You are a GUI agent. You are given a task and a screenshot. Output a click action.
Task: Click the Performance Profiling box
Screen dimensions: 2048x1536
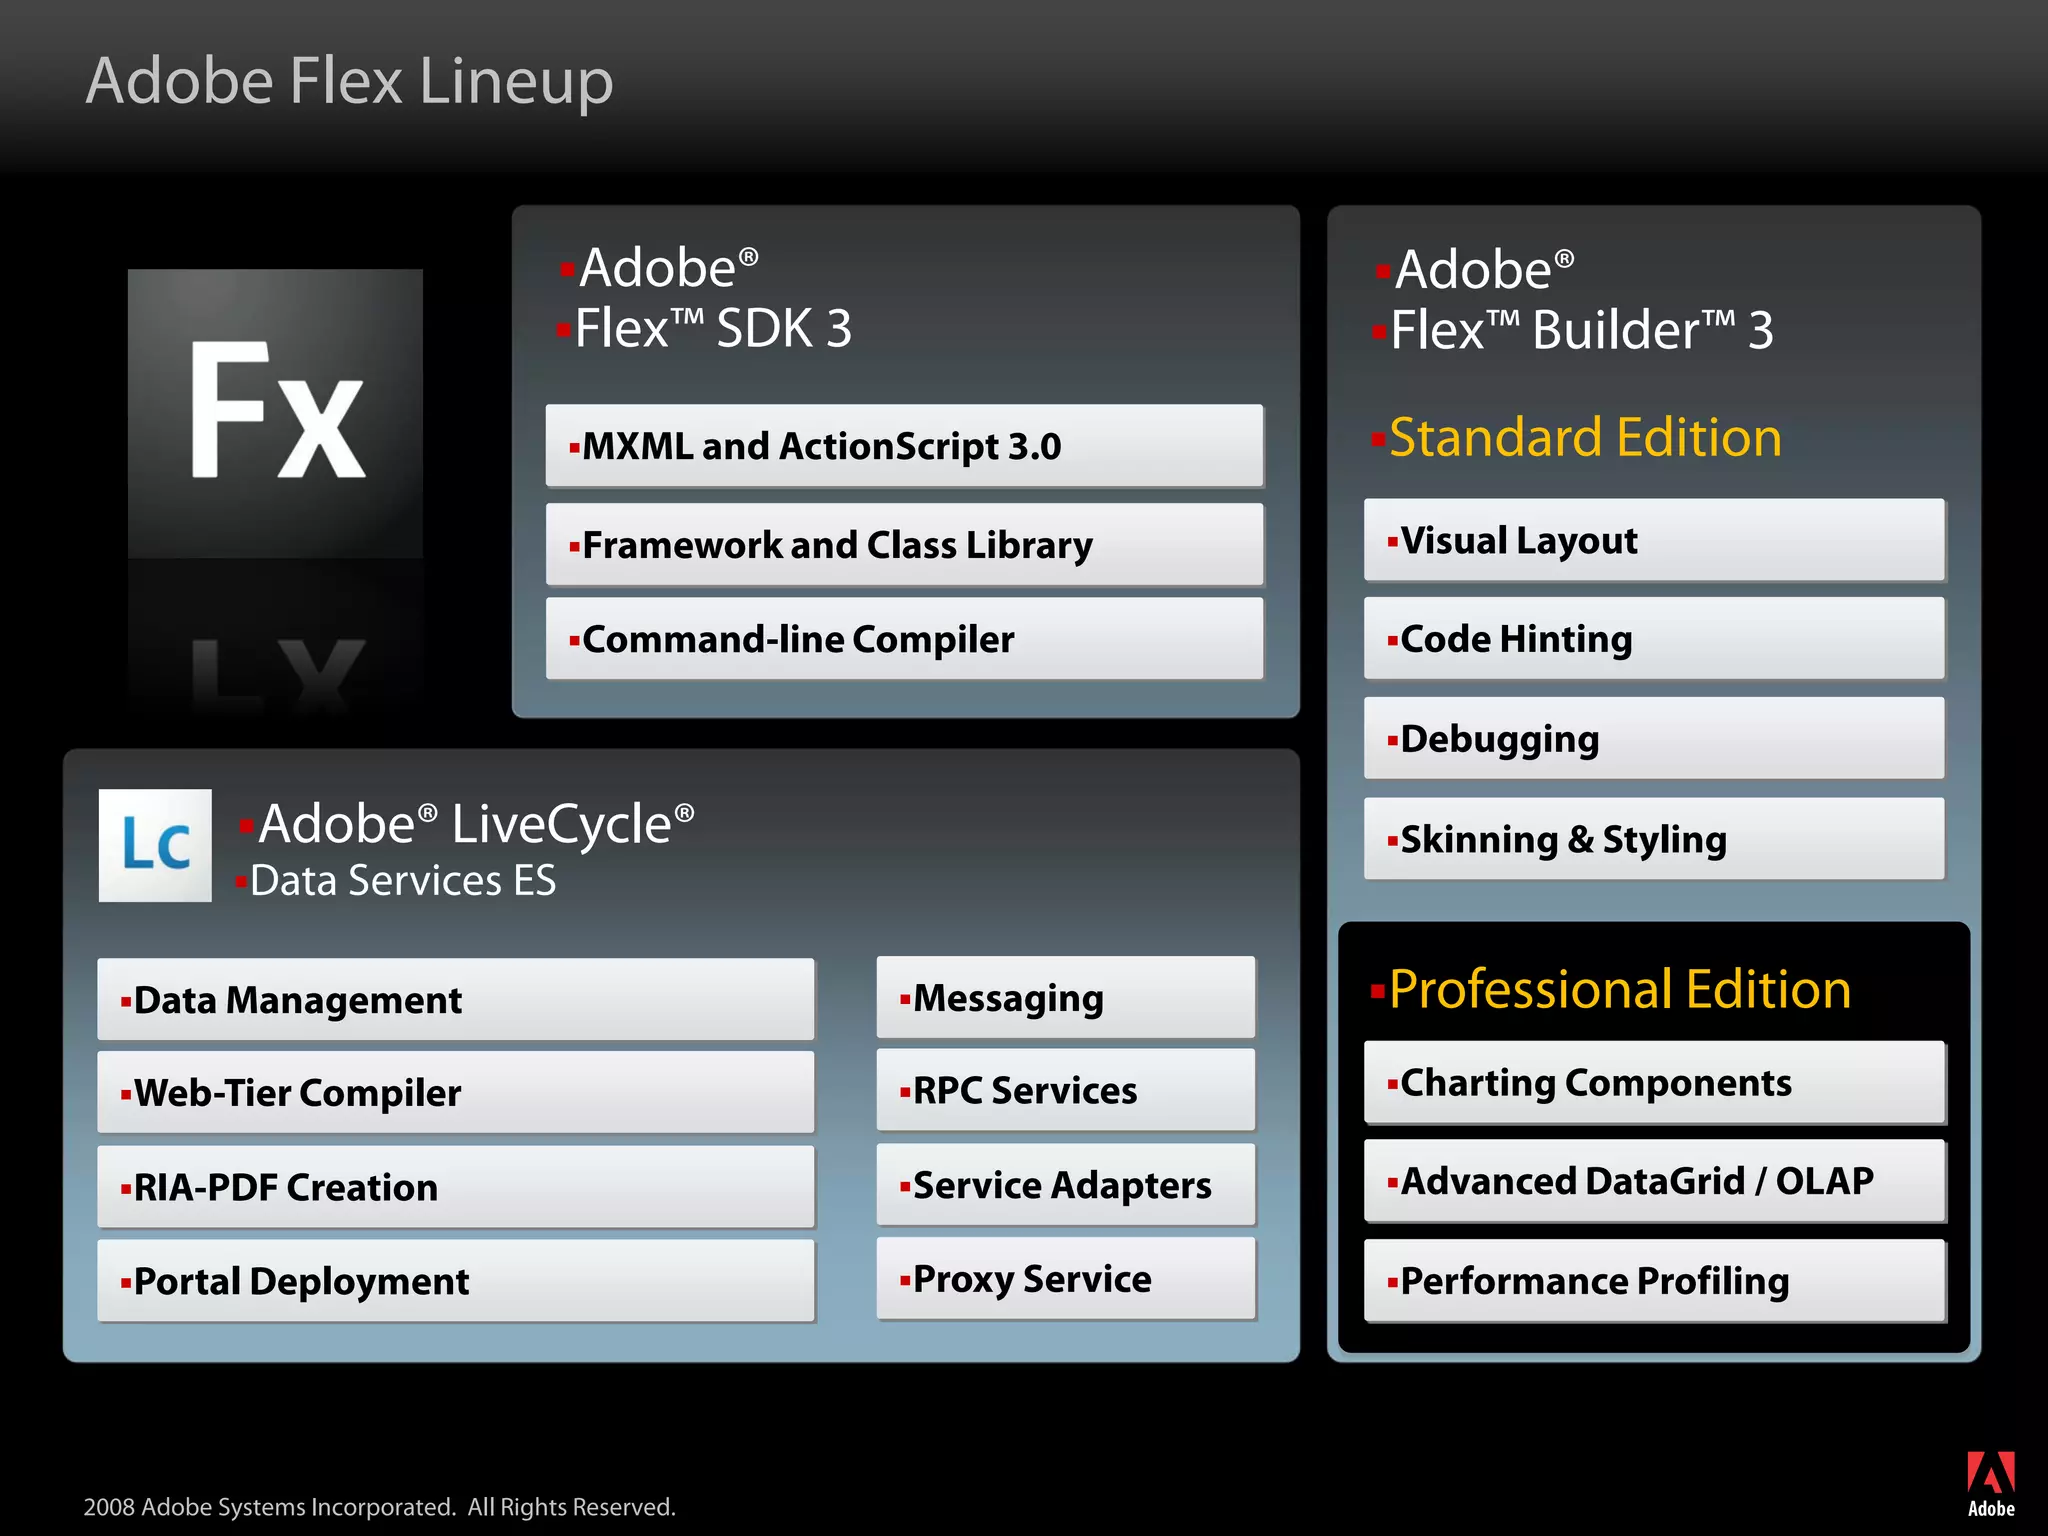(1654, 1281)
